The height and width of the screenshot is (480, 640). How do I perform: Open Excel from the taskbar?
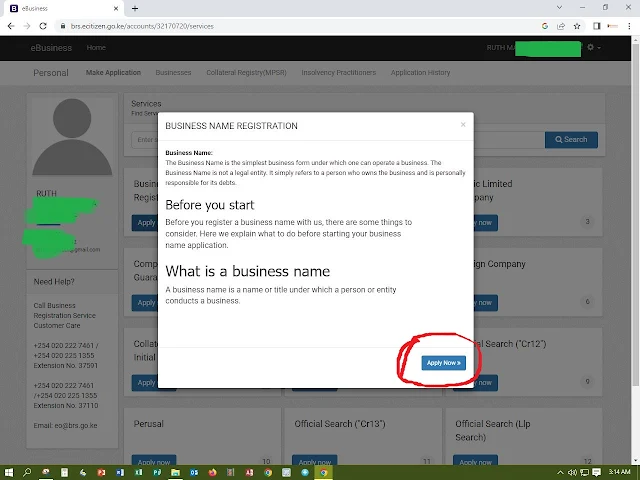[x=139, y=473]
